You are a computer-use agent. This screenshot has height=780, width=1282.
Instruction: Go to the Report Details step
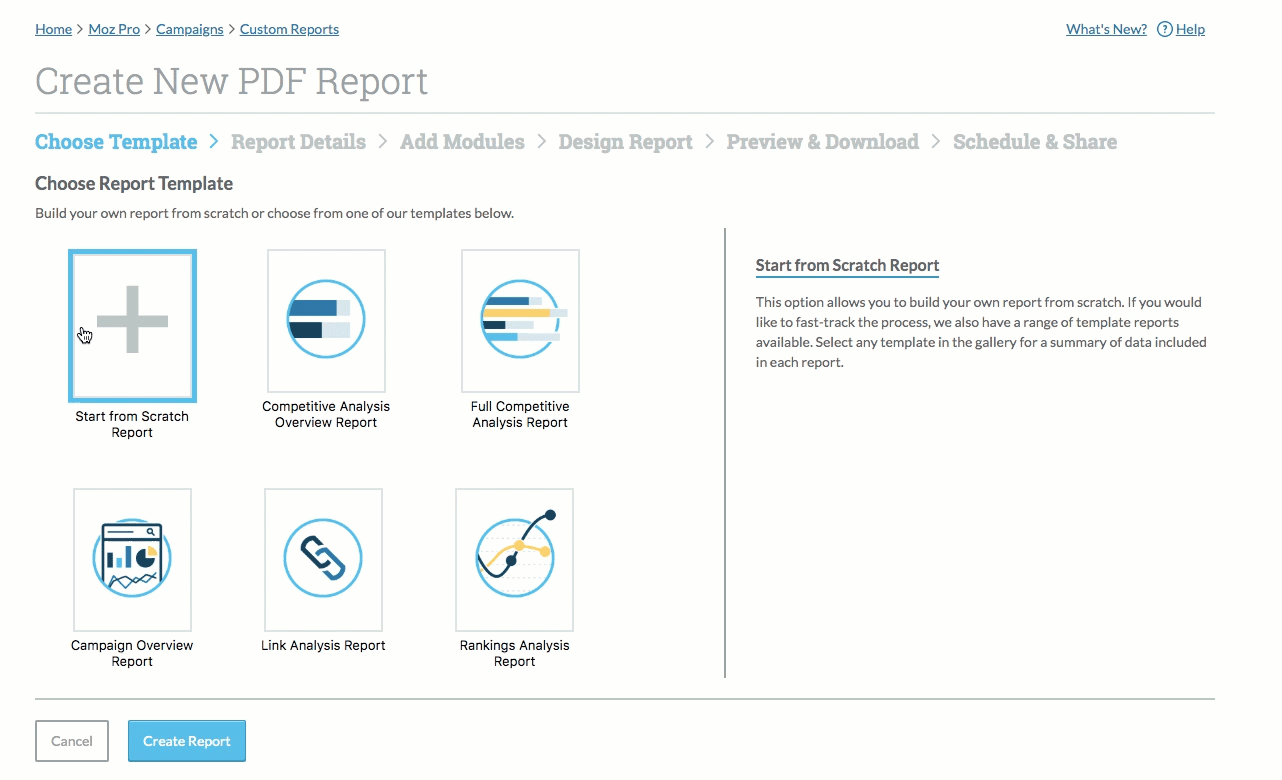click(x=298, y=142)
